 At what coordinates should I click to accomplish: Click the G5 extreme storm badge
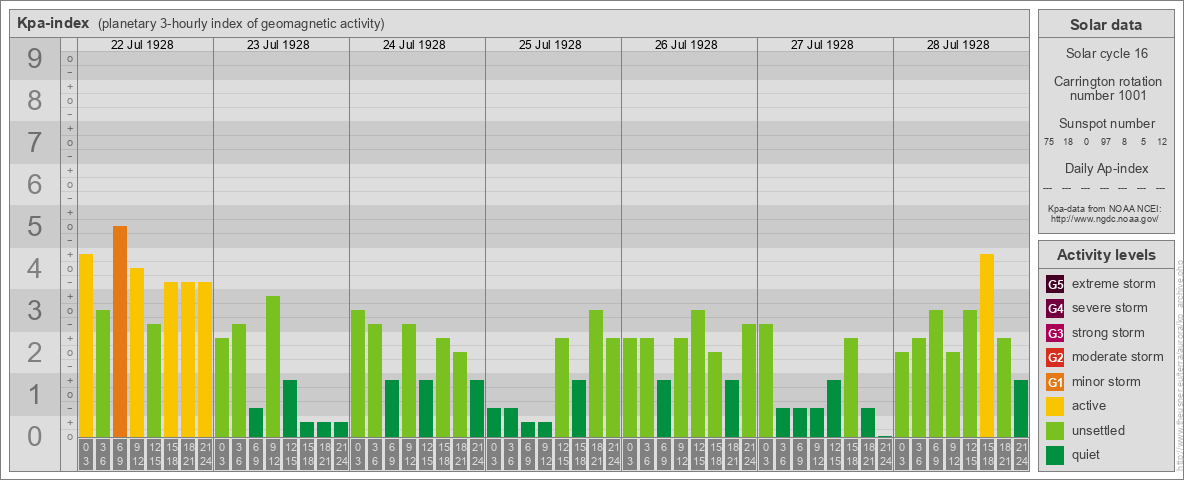[1055, 284]
